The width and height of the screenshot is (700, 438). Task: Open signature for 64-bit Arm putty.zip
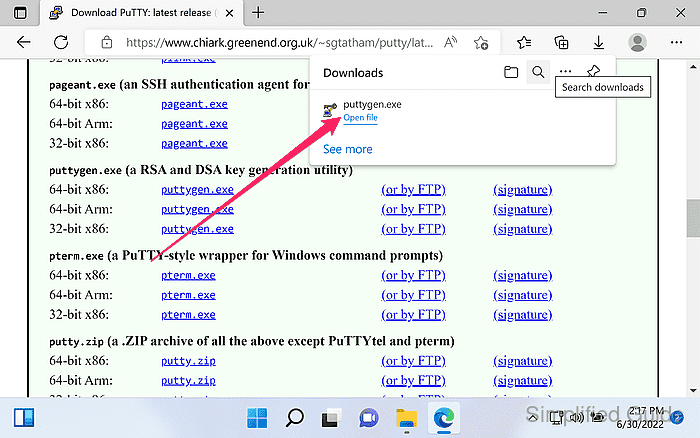(523, 380)
